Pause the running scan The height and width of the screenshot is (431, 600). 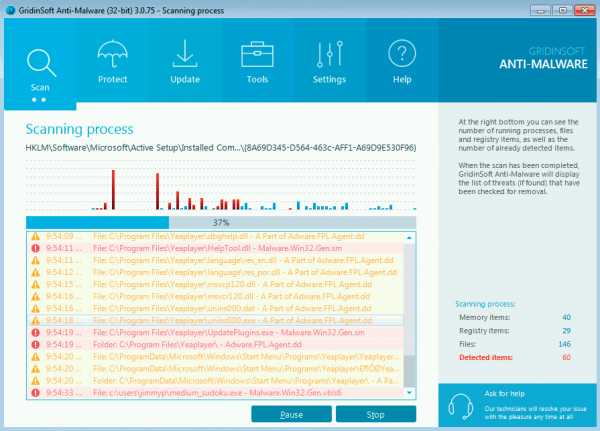pyautogui.click(x=291, y=415)
